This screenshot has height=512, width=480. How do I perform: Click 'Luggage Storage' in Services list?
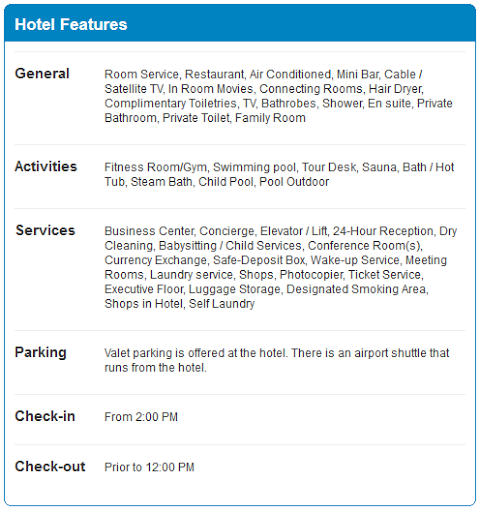(235, 289)
